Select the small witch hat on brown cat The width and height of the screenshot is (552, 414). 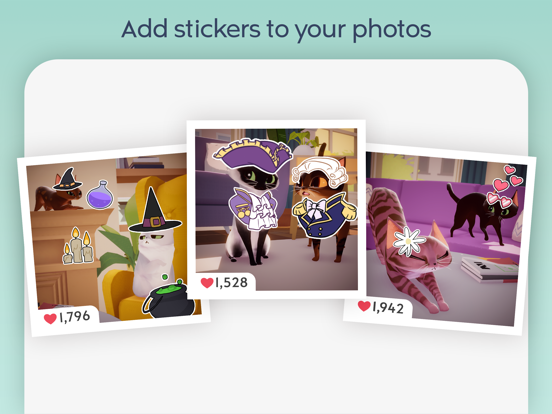67,179
